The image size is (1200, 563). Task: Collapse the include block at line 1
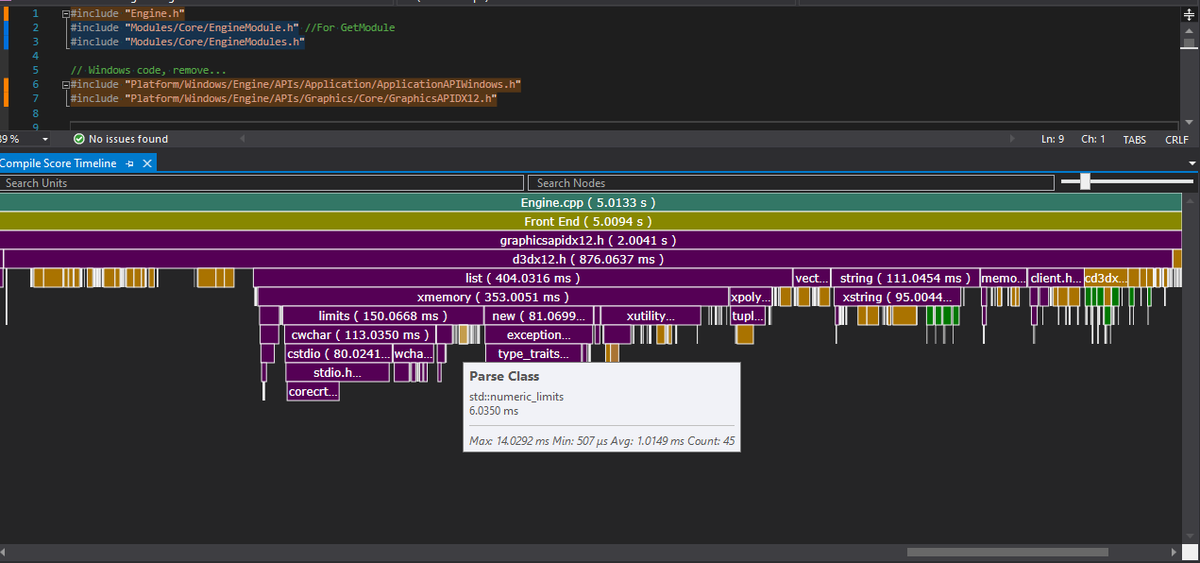[65, 14]
